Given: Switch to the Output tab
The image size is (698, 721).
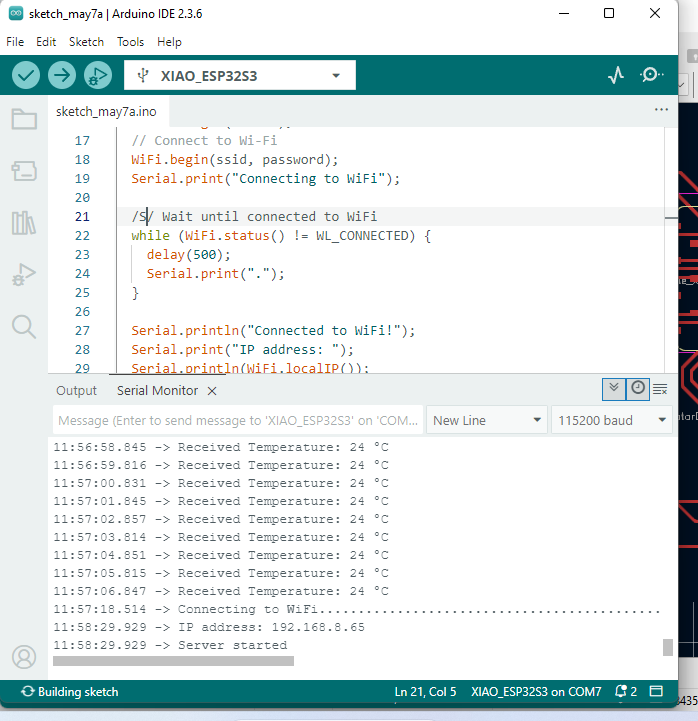Looking at the screenshot, I should [76, 390].
